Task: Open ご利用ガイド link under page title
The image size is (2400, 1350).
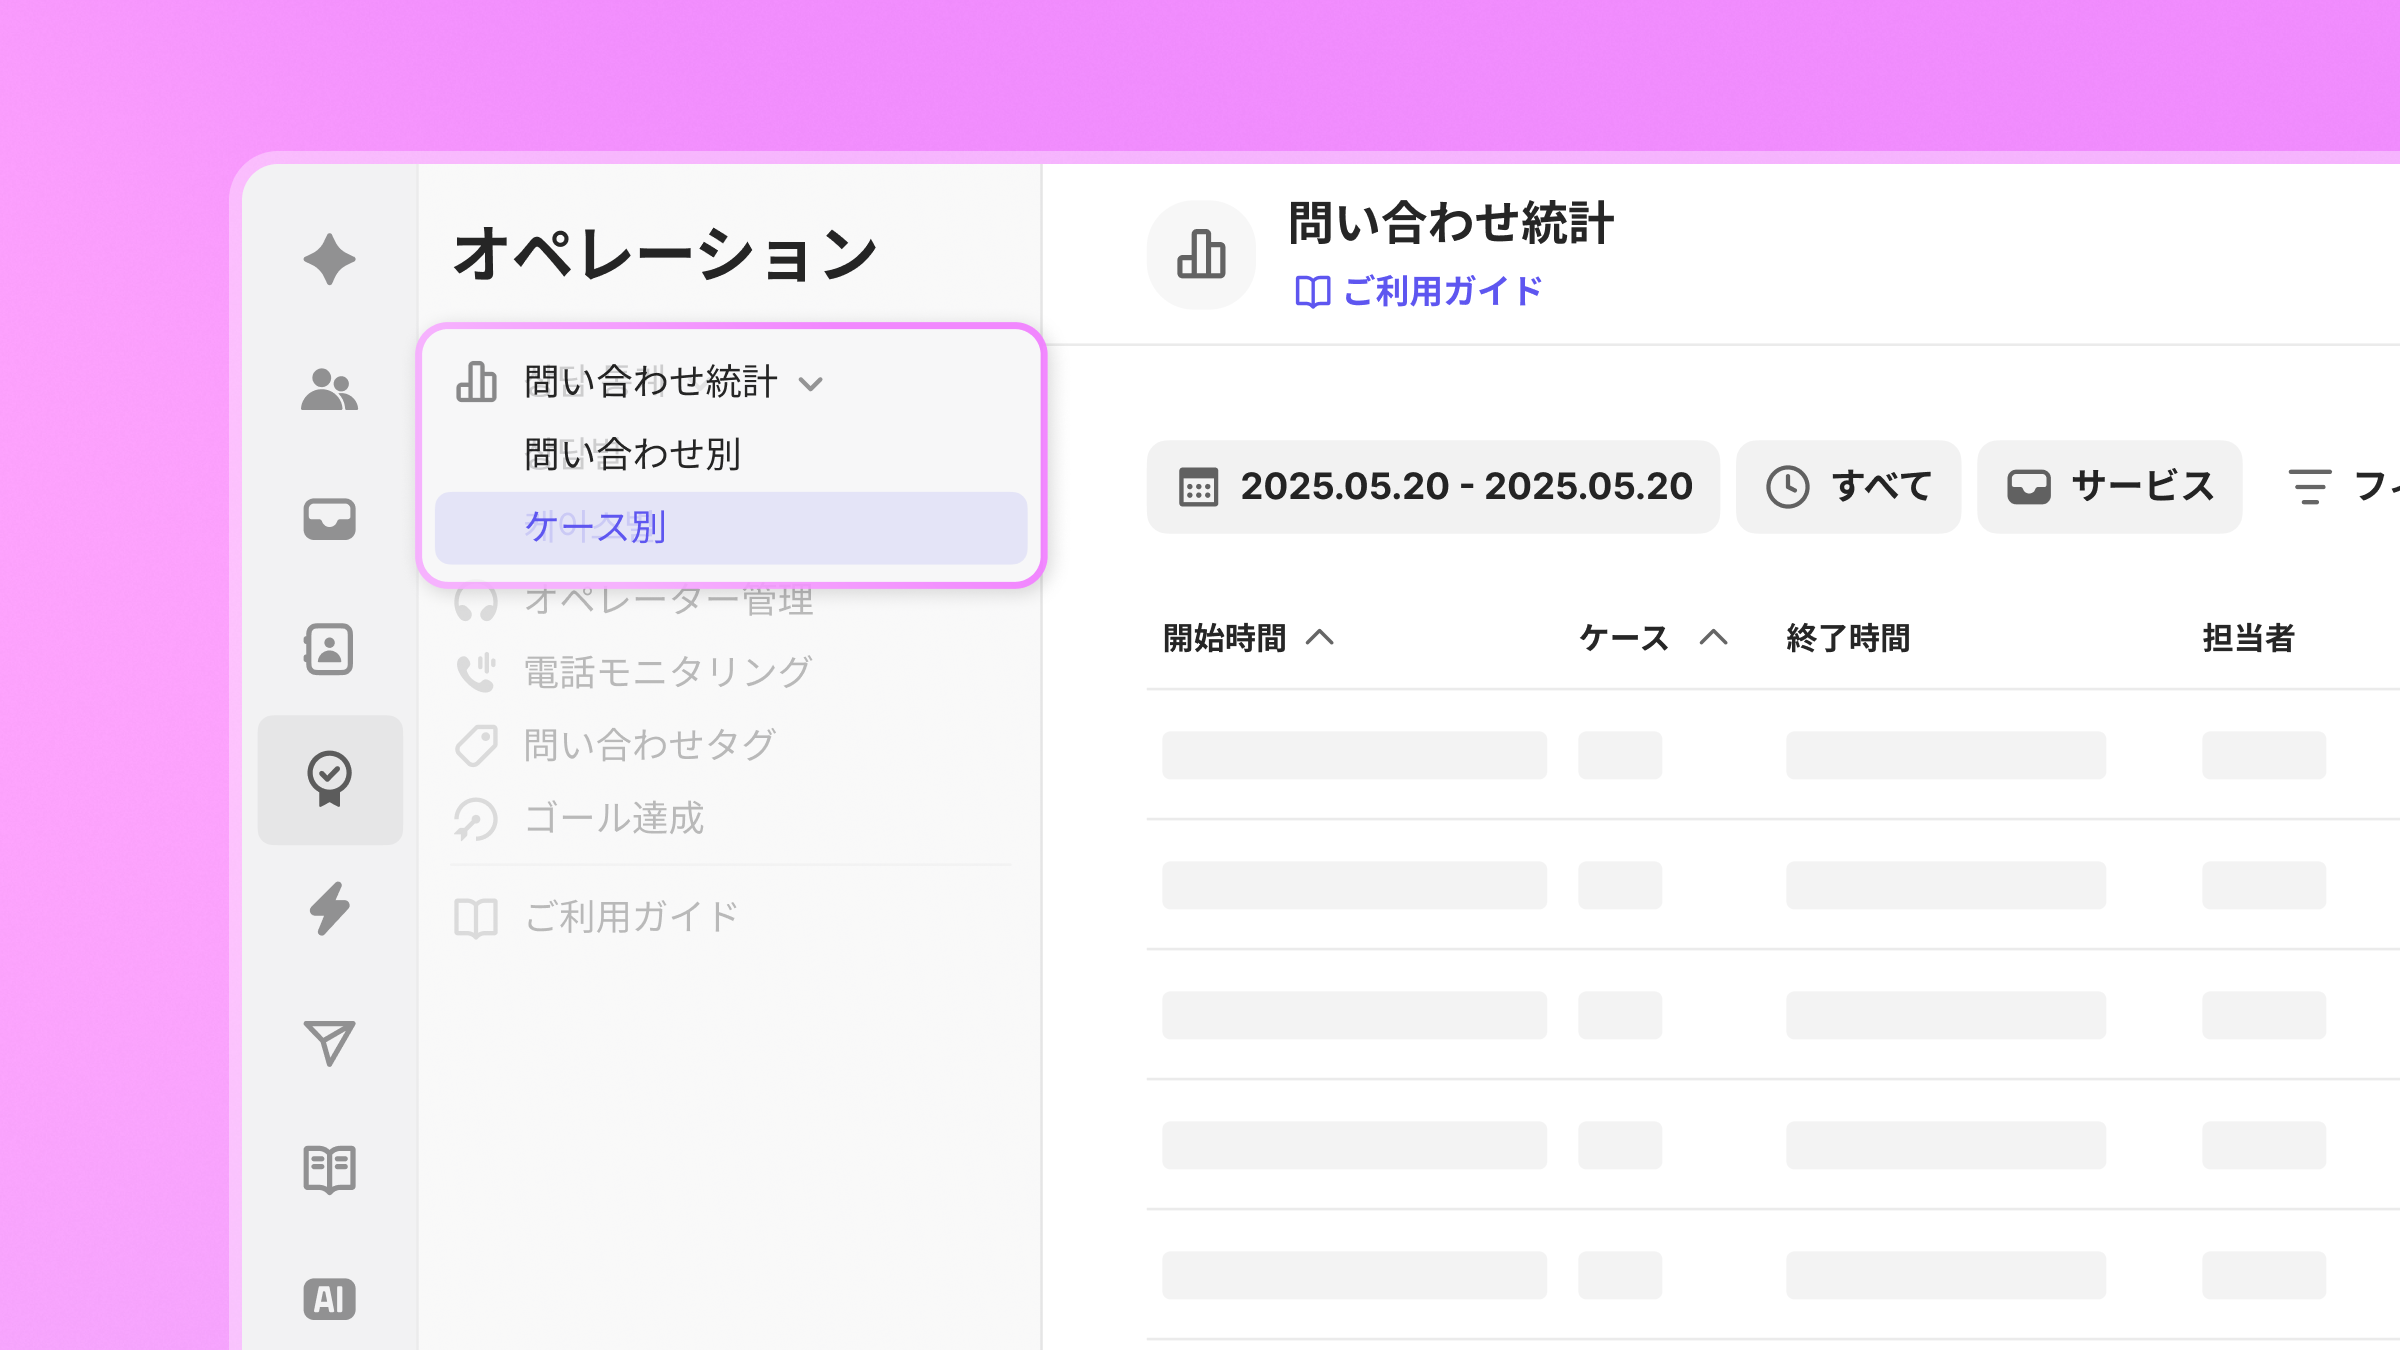Action: 1418,292
